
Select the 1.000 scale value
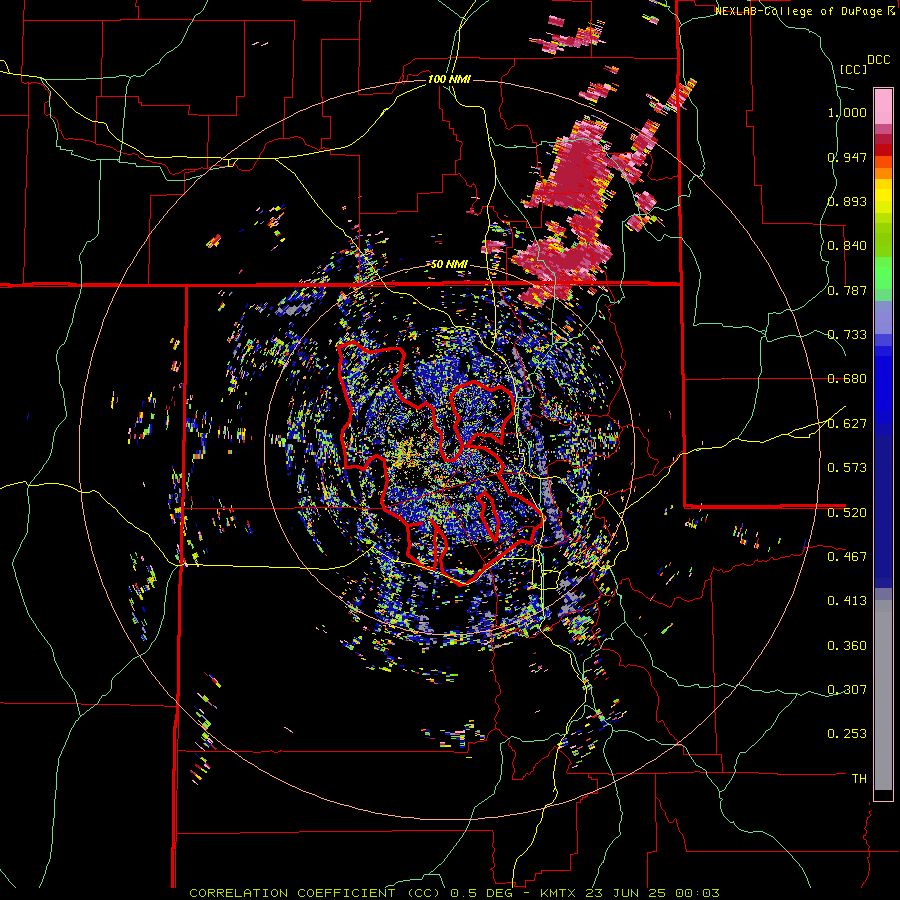point(847,112)
